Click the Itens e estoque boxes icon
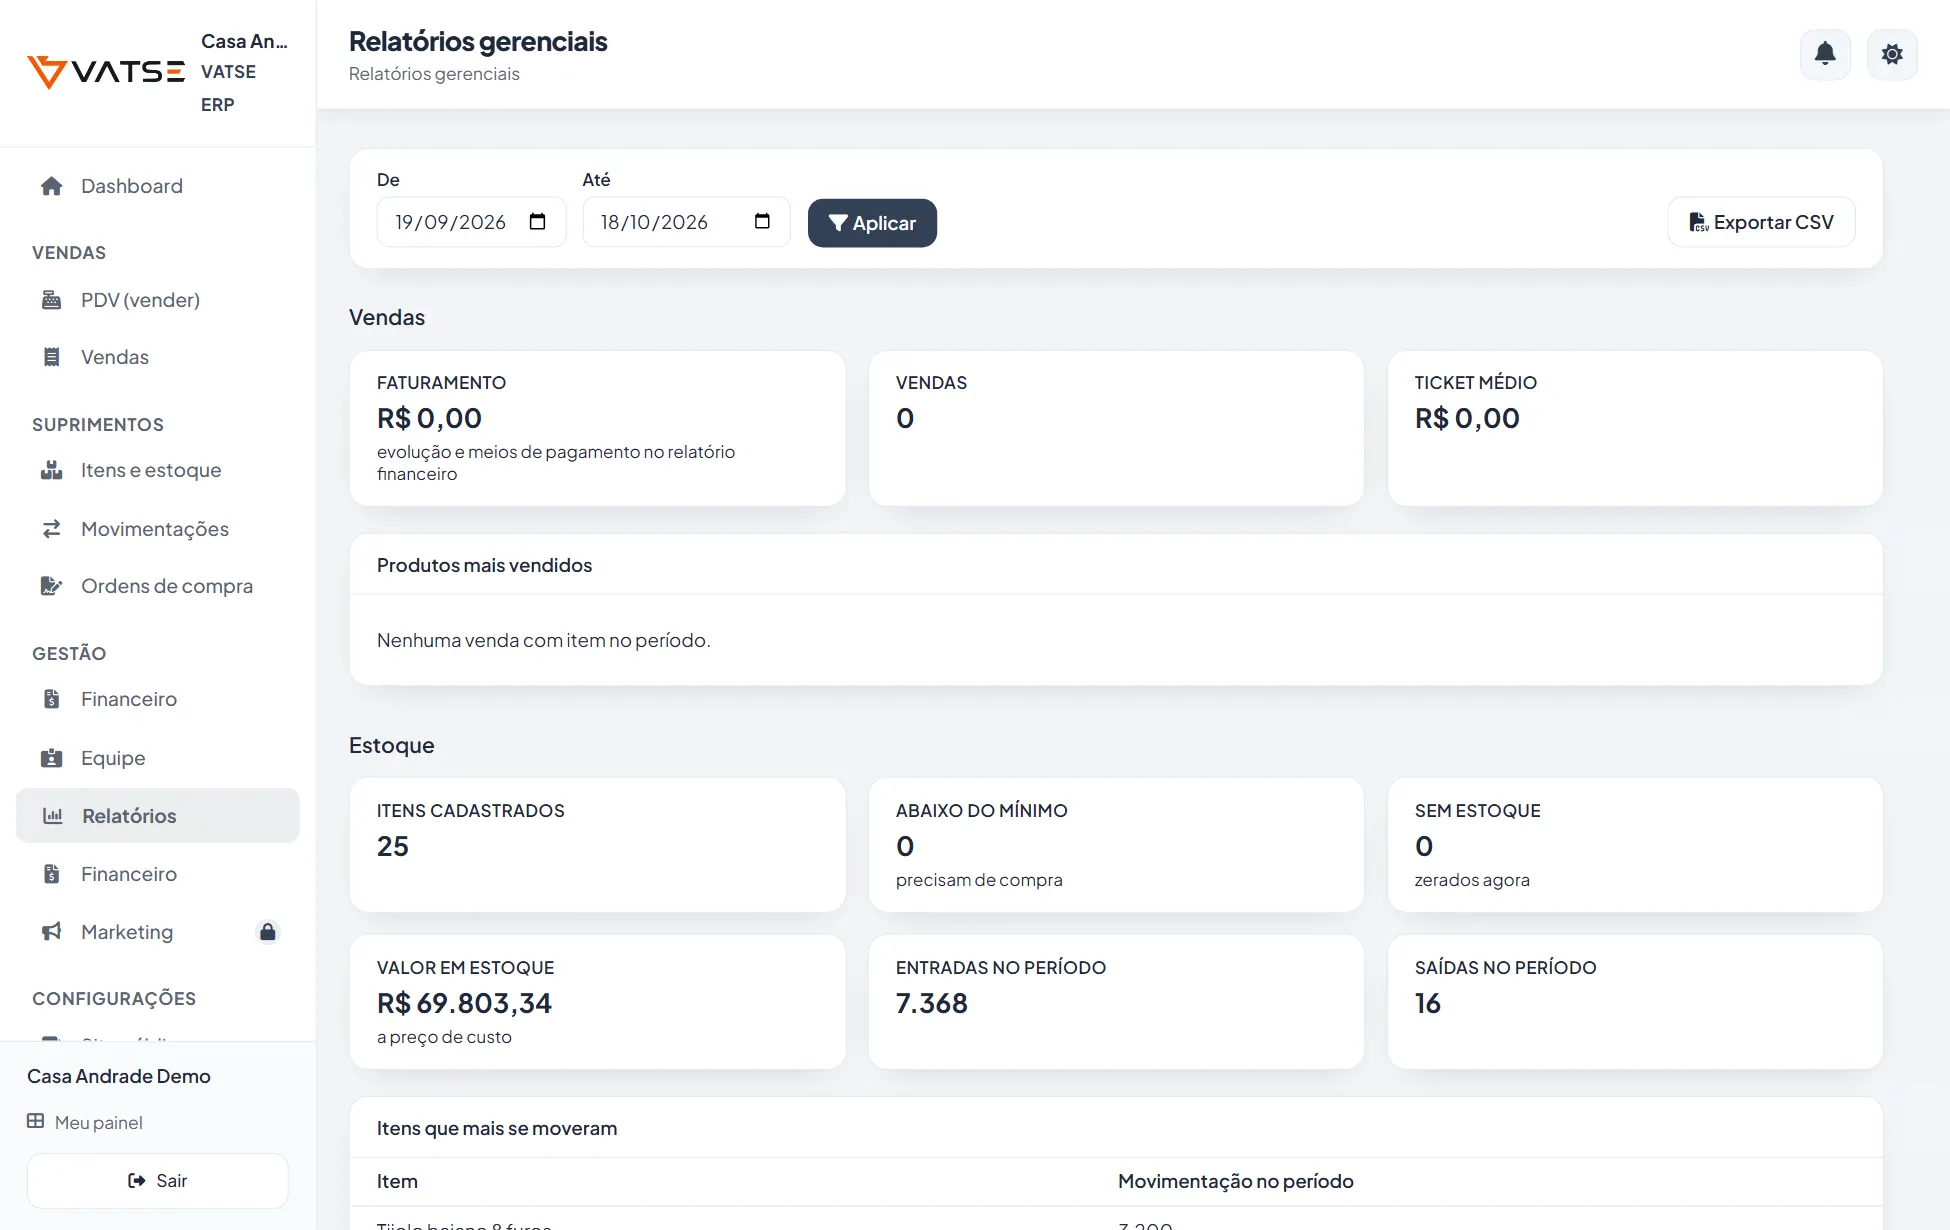 (52, 470)
